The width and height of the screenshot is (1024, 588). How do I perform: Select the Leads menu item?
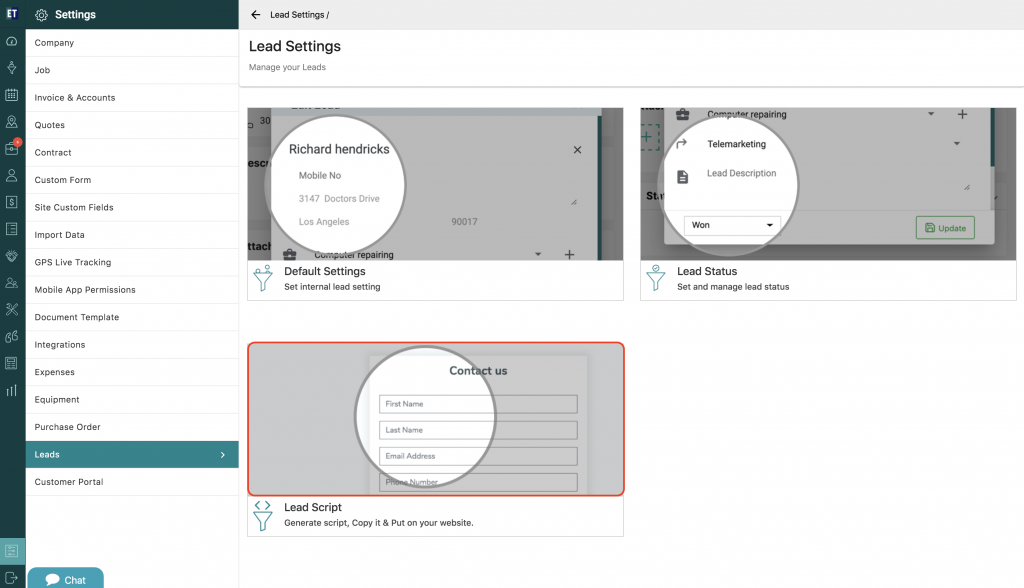pos(132,454)
